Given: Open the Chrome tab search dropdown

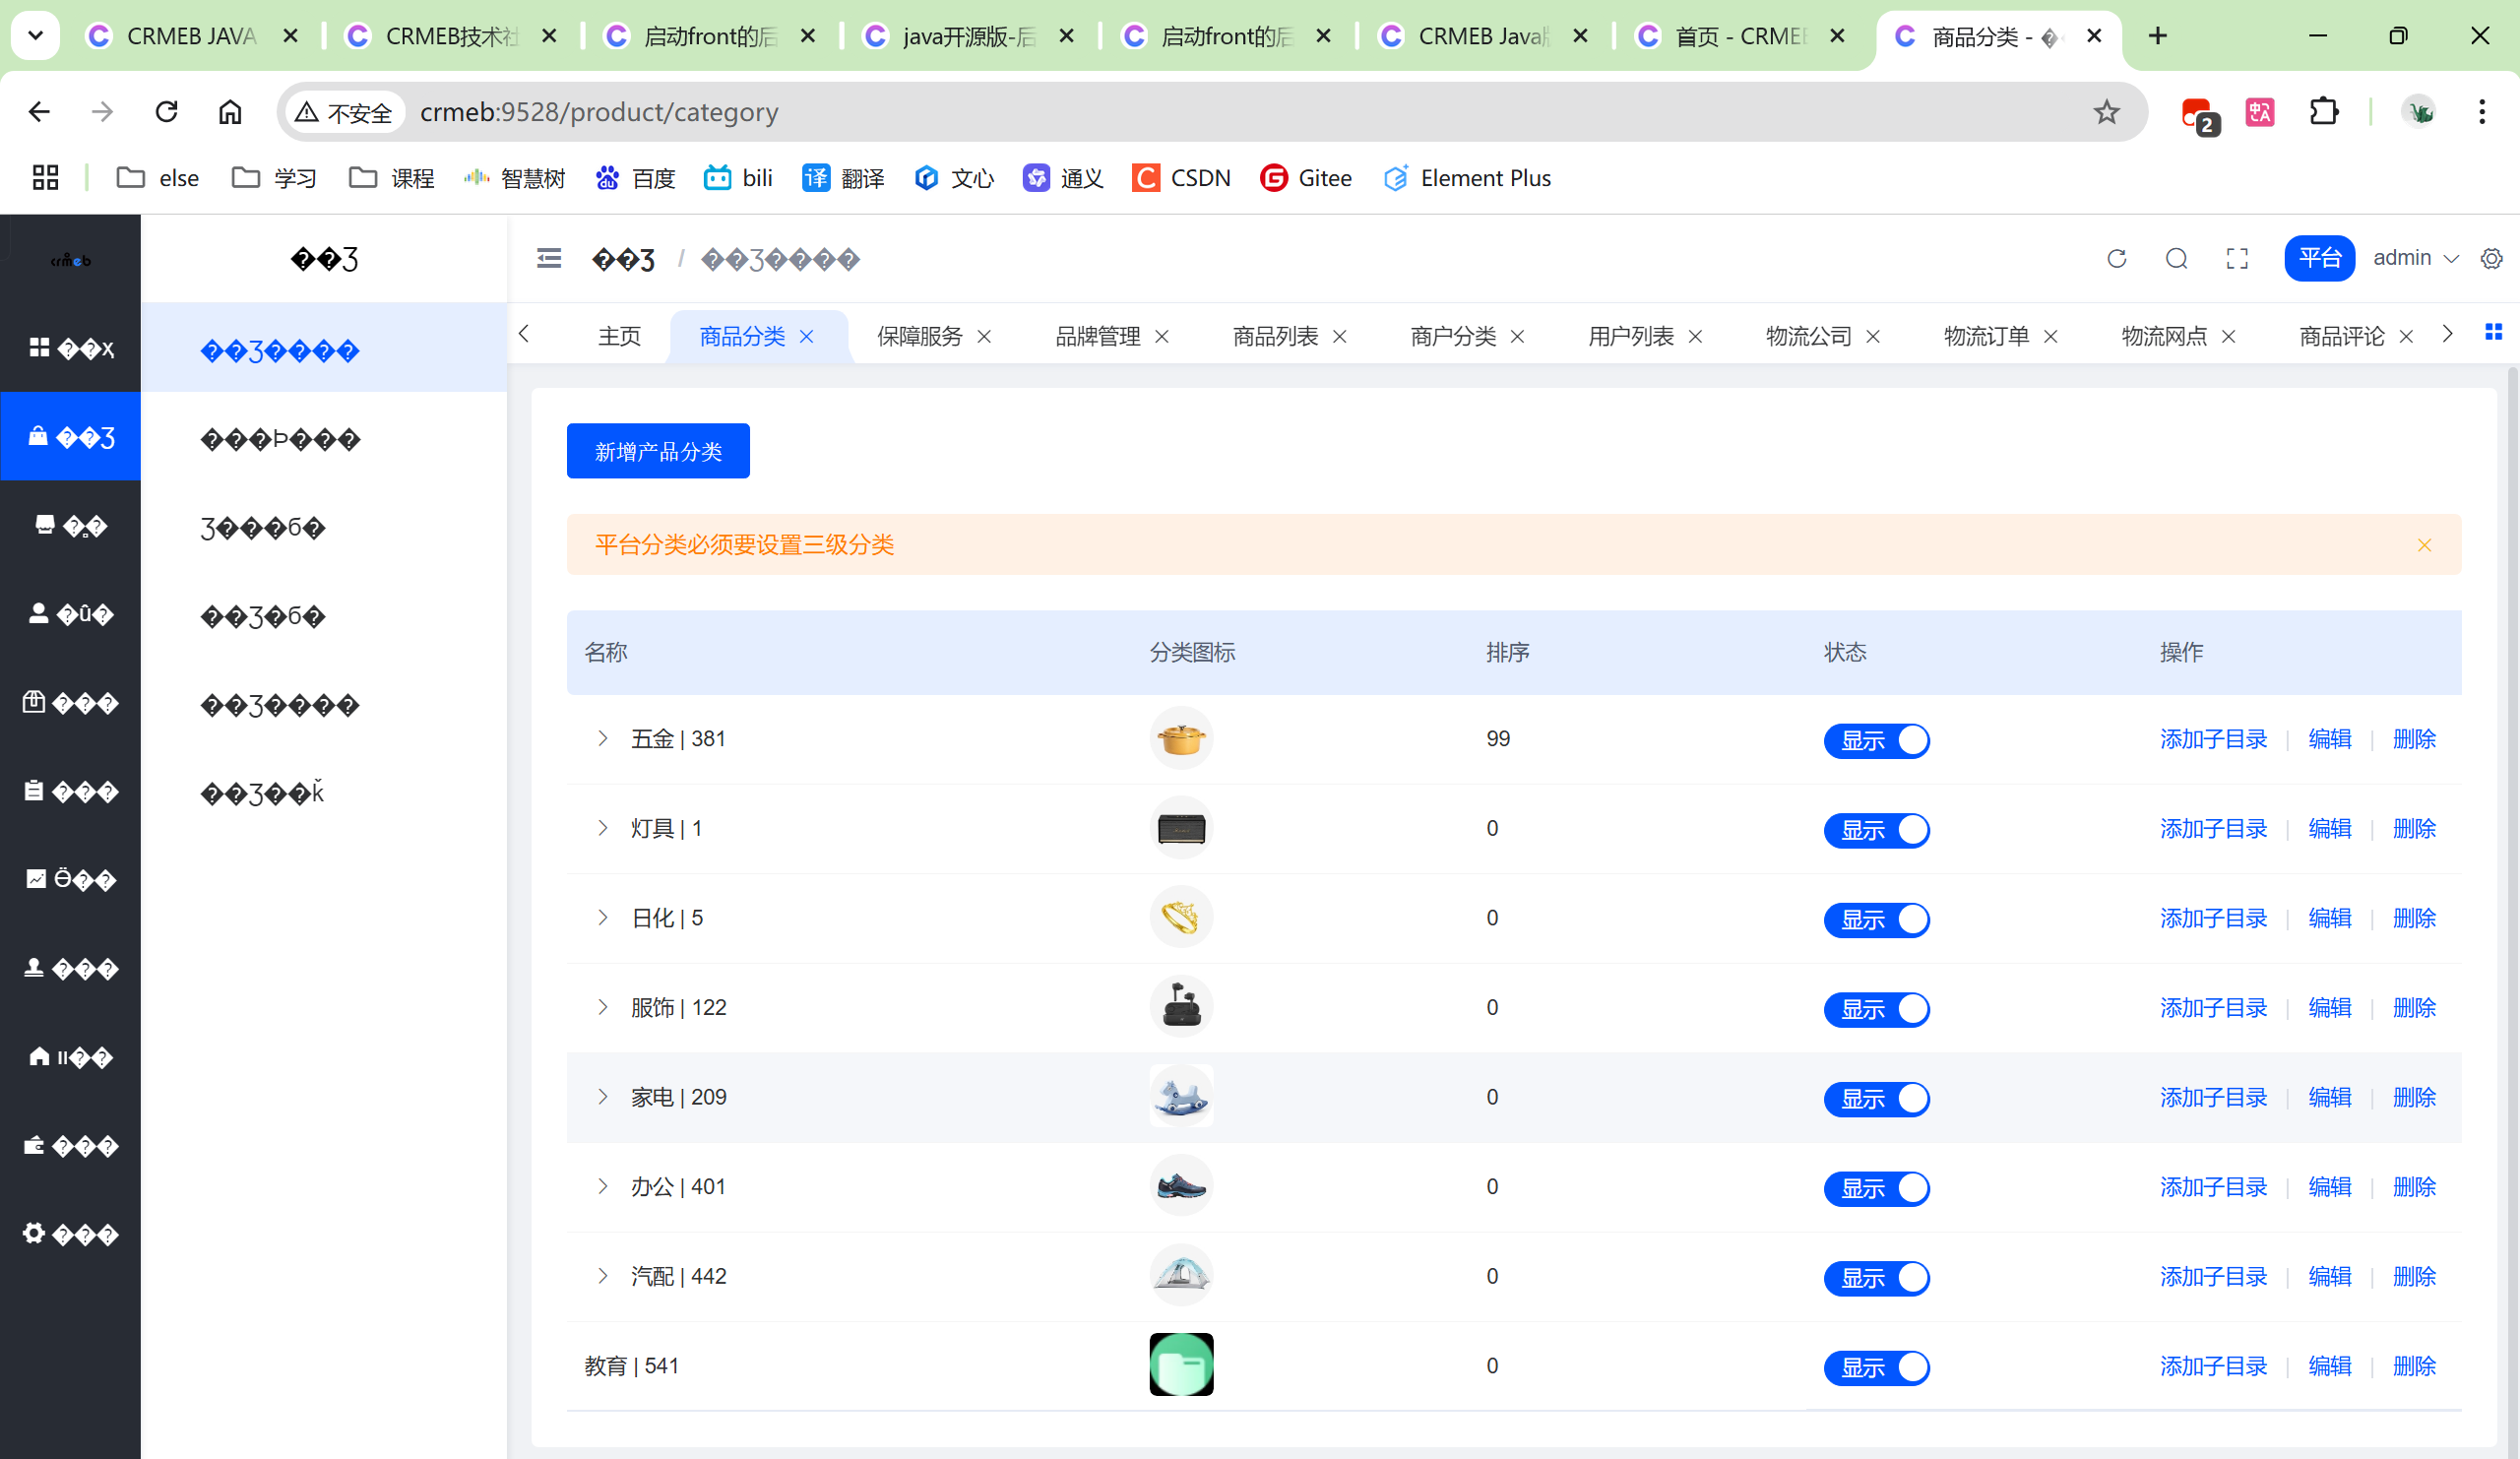Looking at the screenshot, I should [x=35, y=36].
